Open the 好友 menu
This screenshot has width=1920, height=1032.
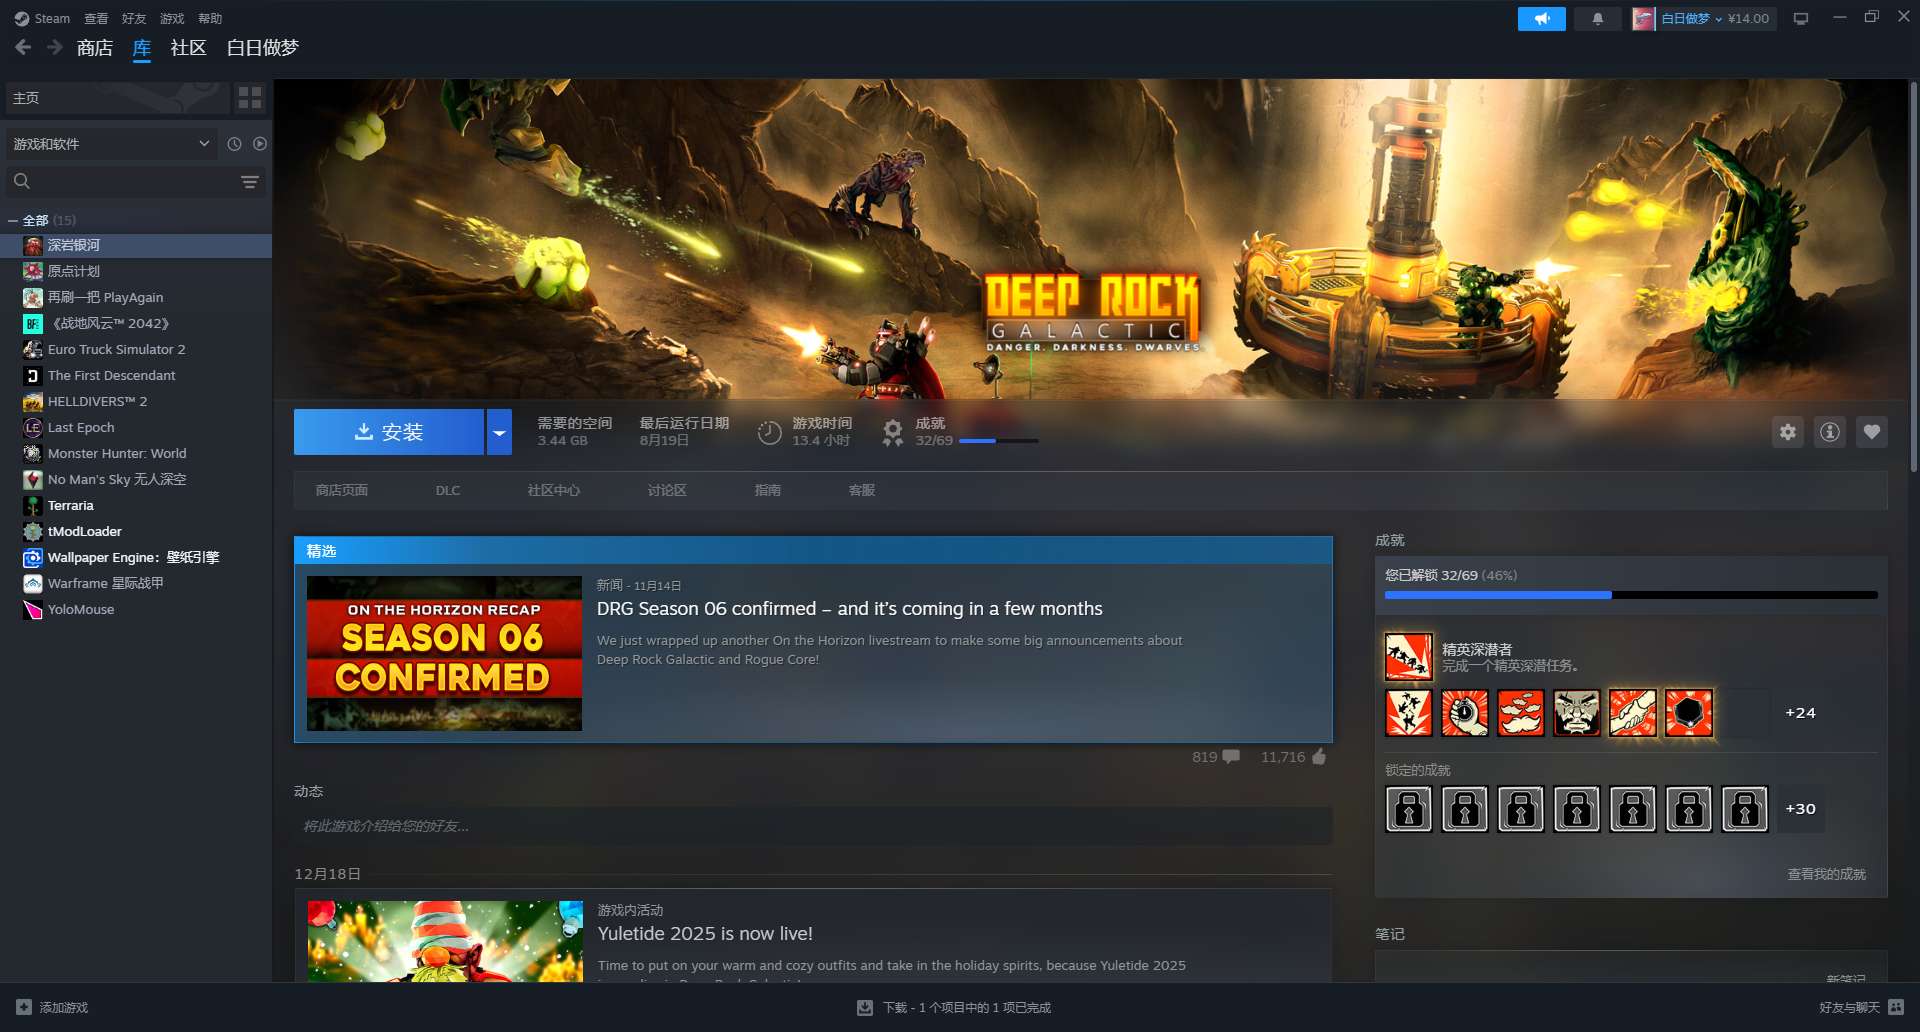pos(133,19)
